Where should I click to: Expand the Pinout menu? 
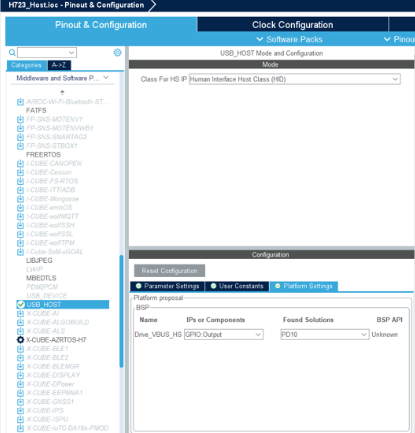point(399,39)
